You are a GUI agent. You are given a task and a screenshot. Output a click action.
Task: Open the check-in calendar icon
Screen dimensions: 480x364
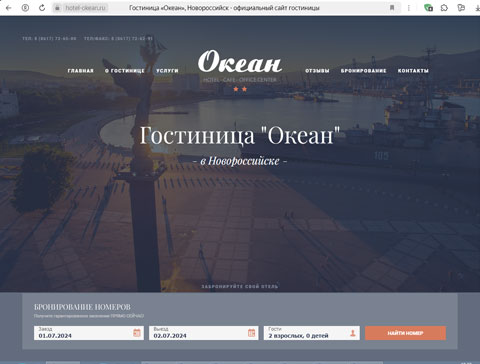coord(137,333)
